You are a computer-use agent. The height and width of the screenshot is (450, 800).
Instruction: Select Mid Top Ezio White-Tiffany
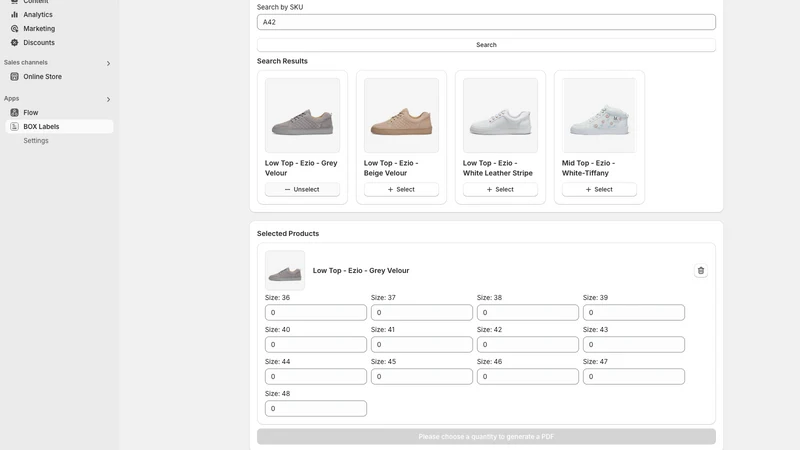coord(599,189)
